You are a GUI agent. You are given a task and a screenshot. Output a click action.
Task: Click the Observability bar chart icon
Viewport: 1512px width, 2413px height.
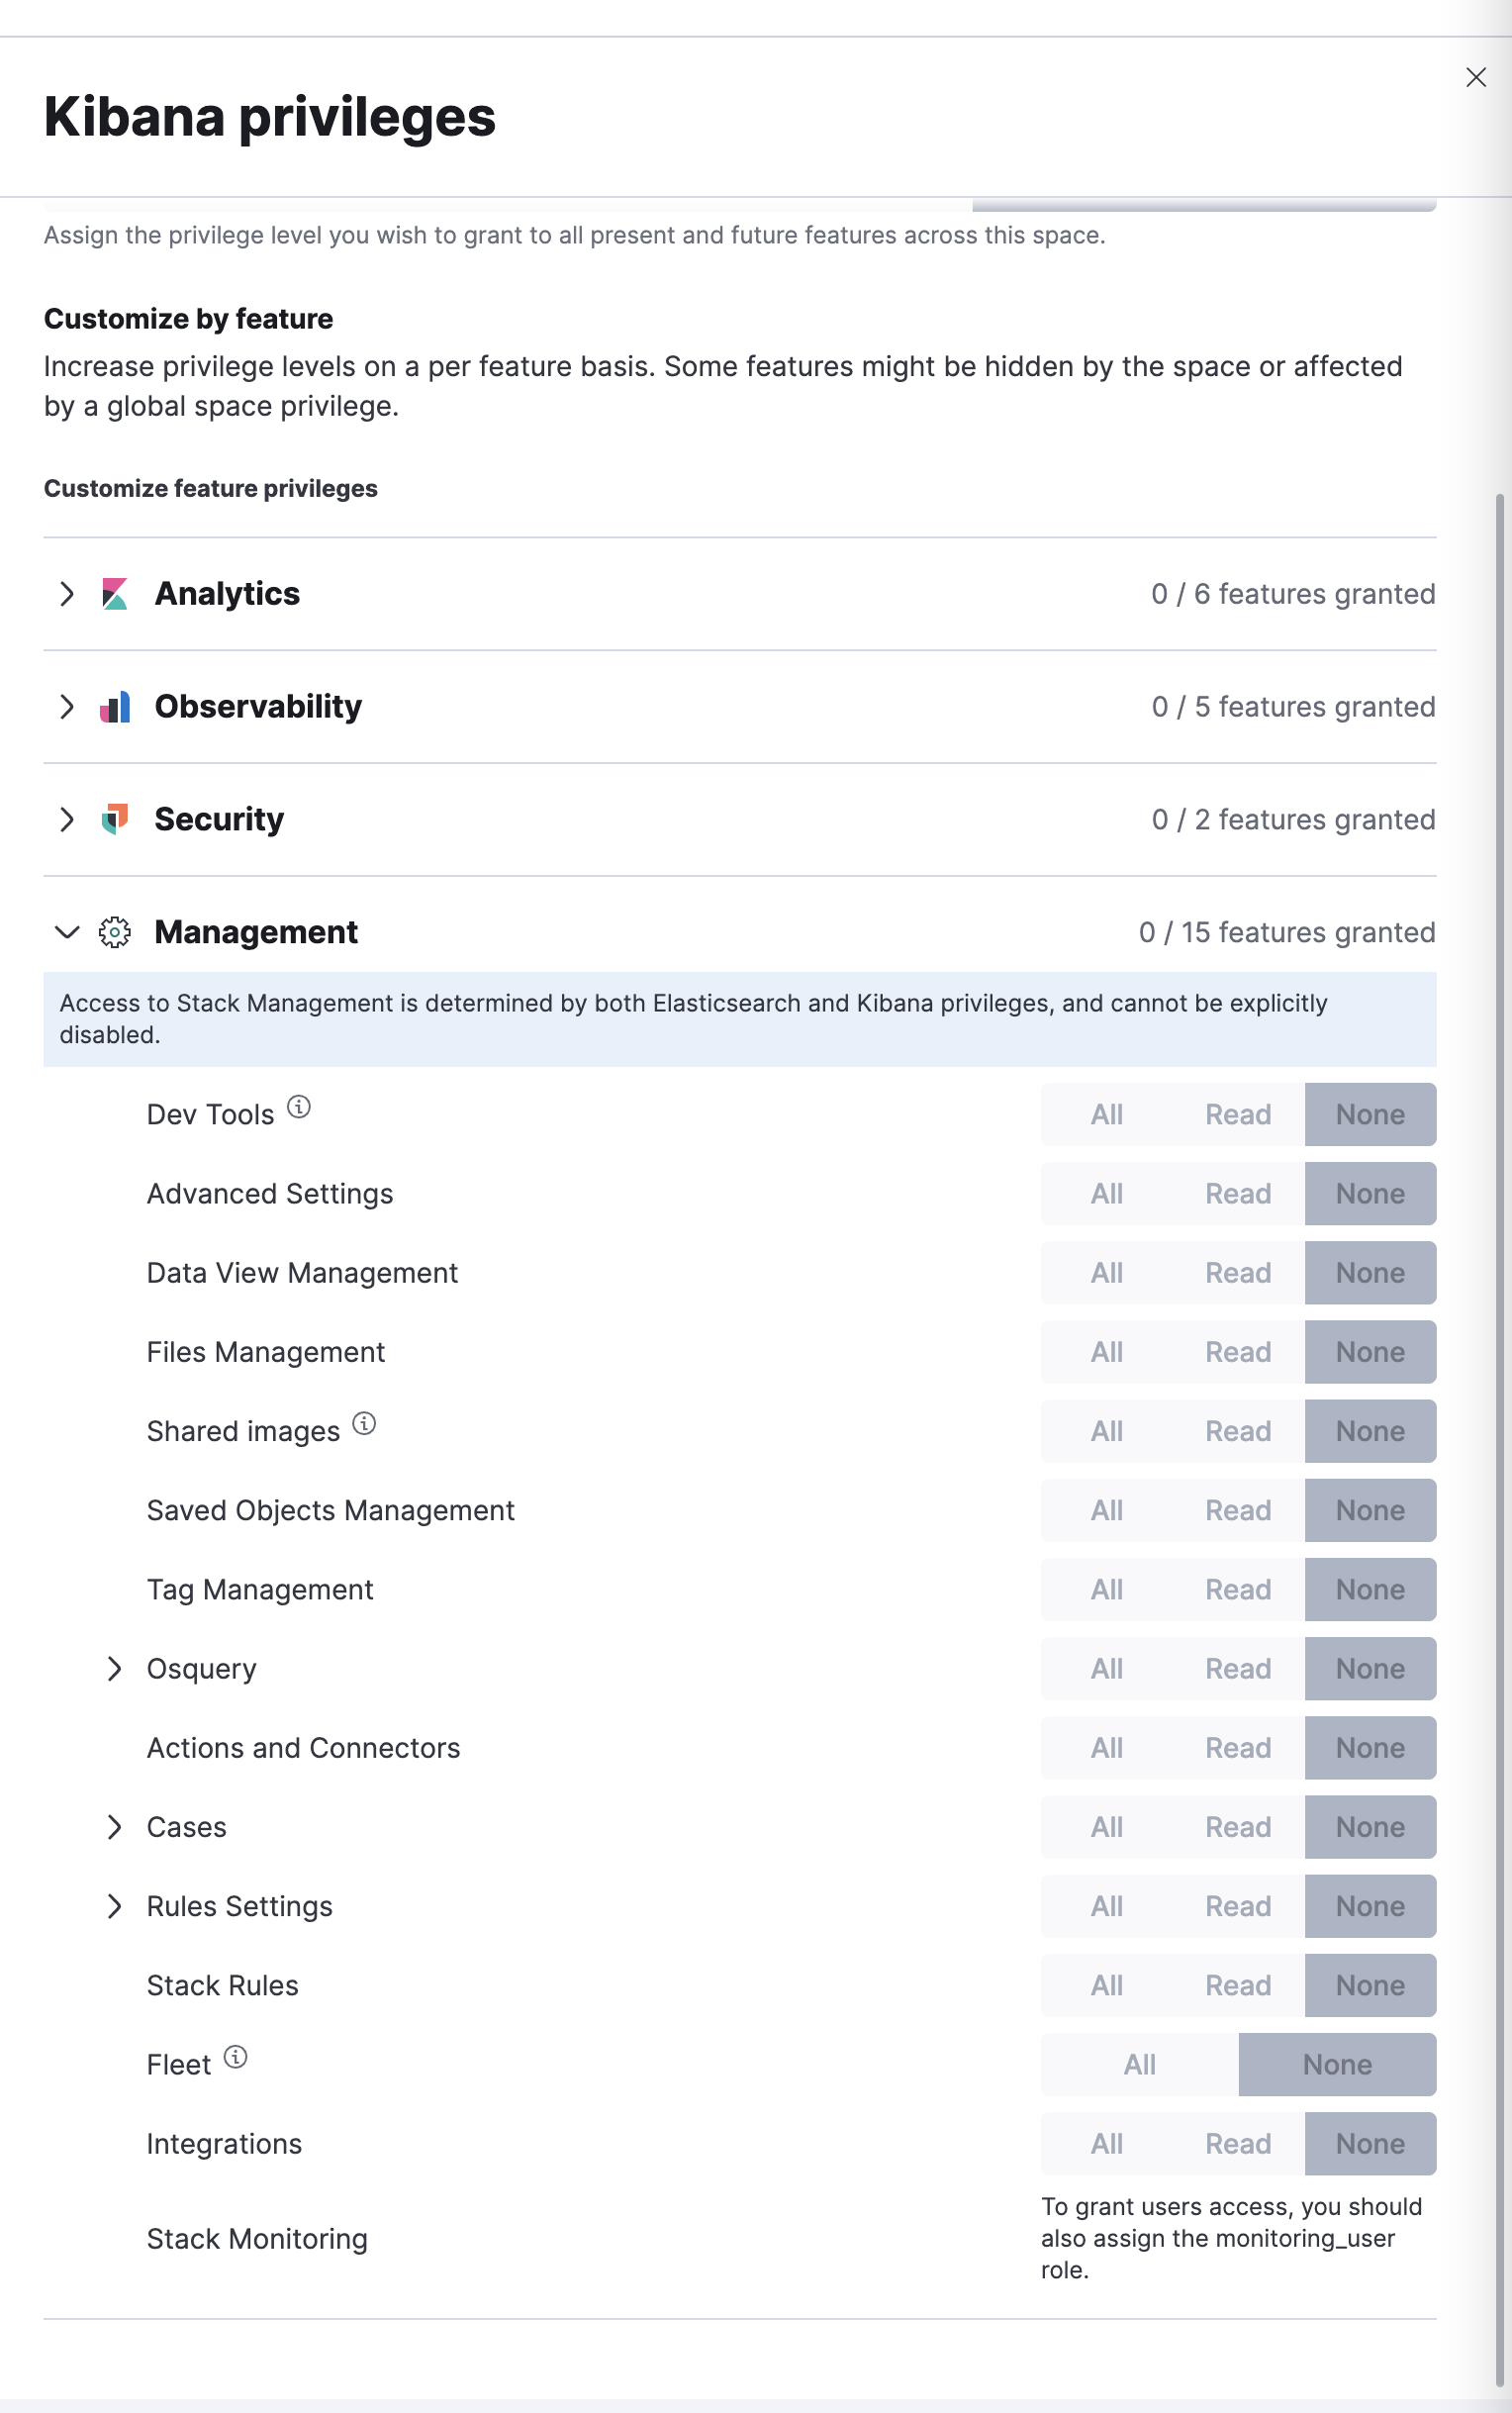[115, 707]
